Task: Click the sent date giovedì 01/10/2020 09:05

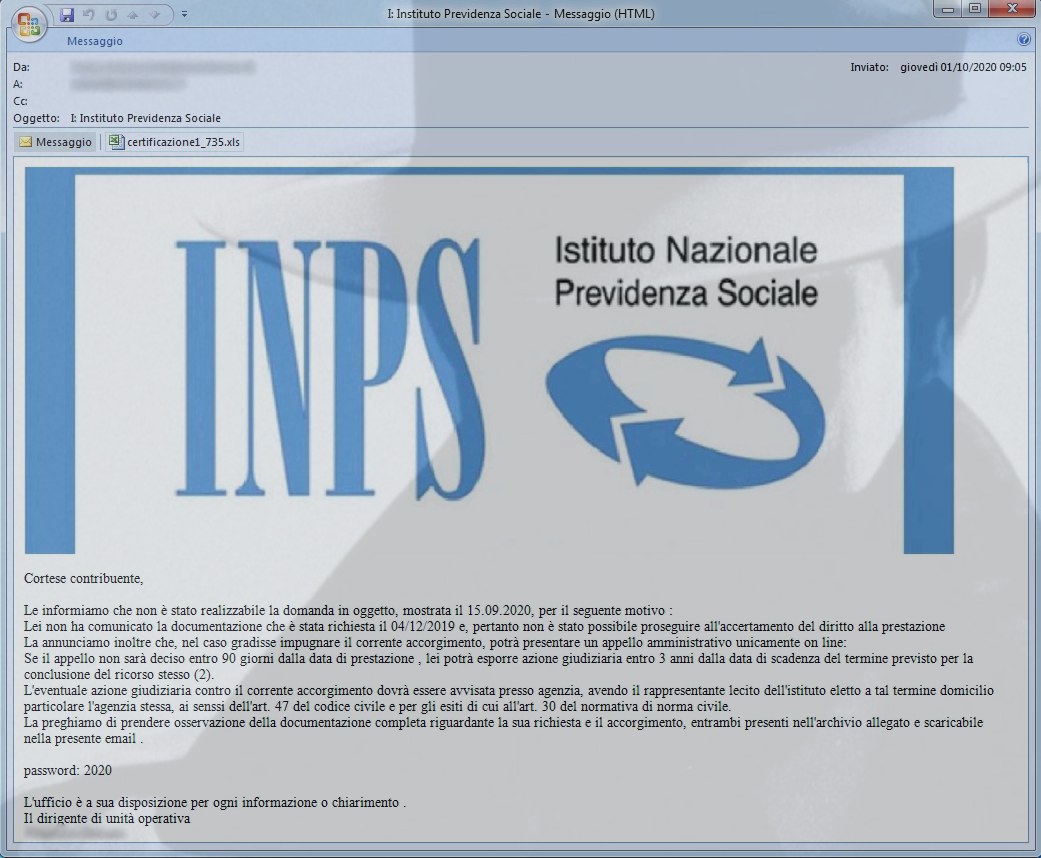Action: point(963,67)
